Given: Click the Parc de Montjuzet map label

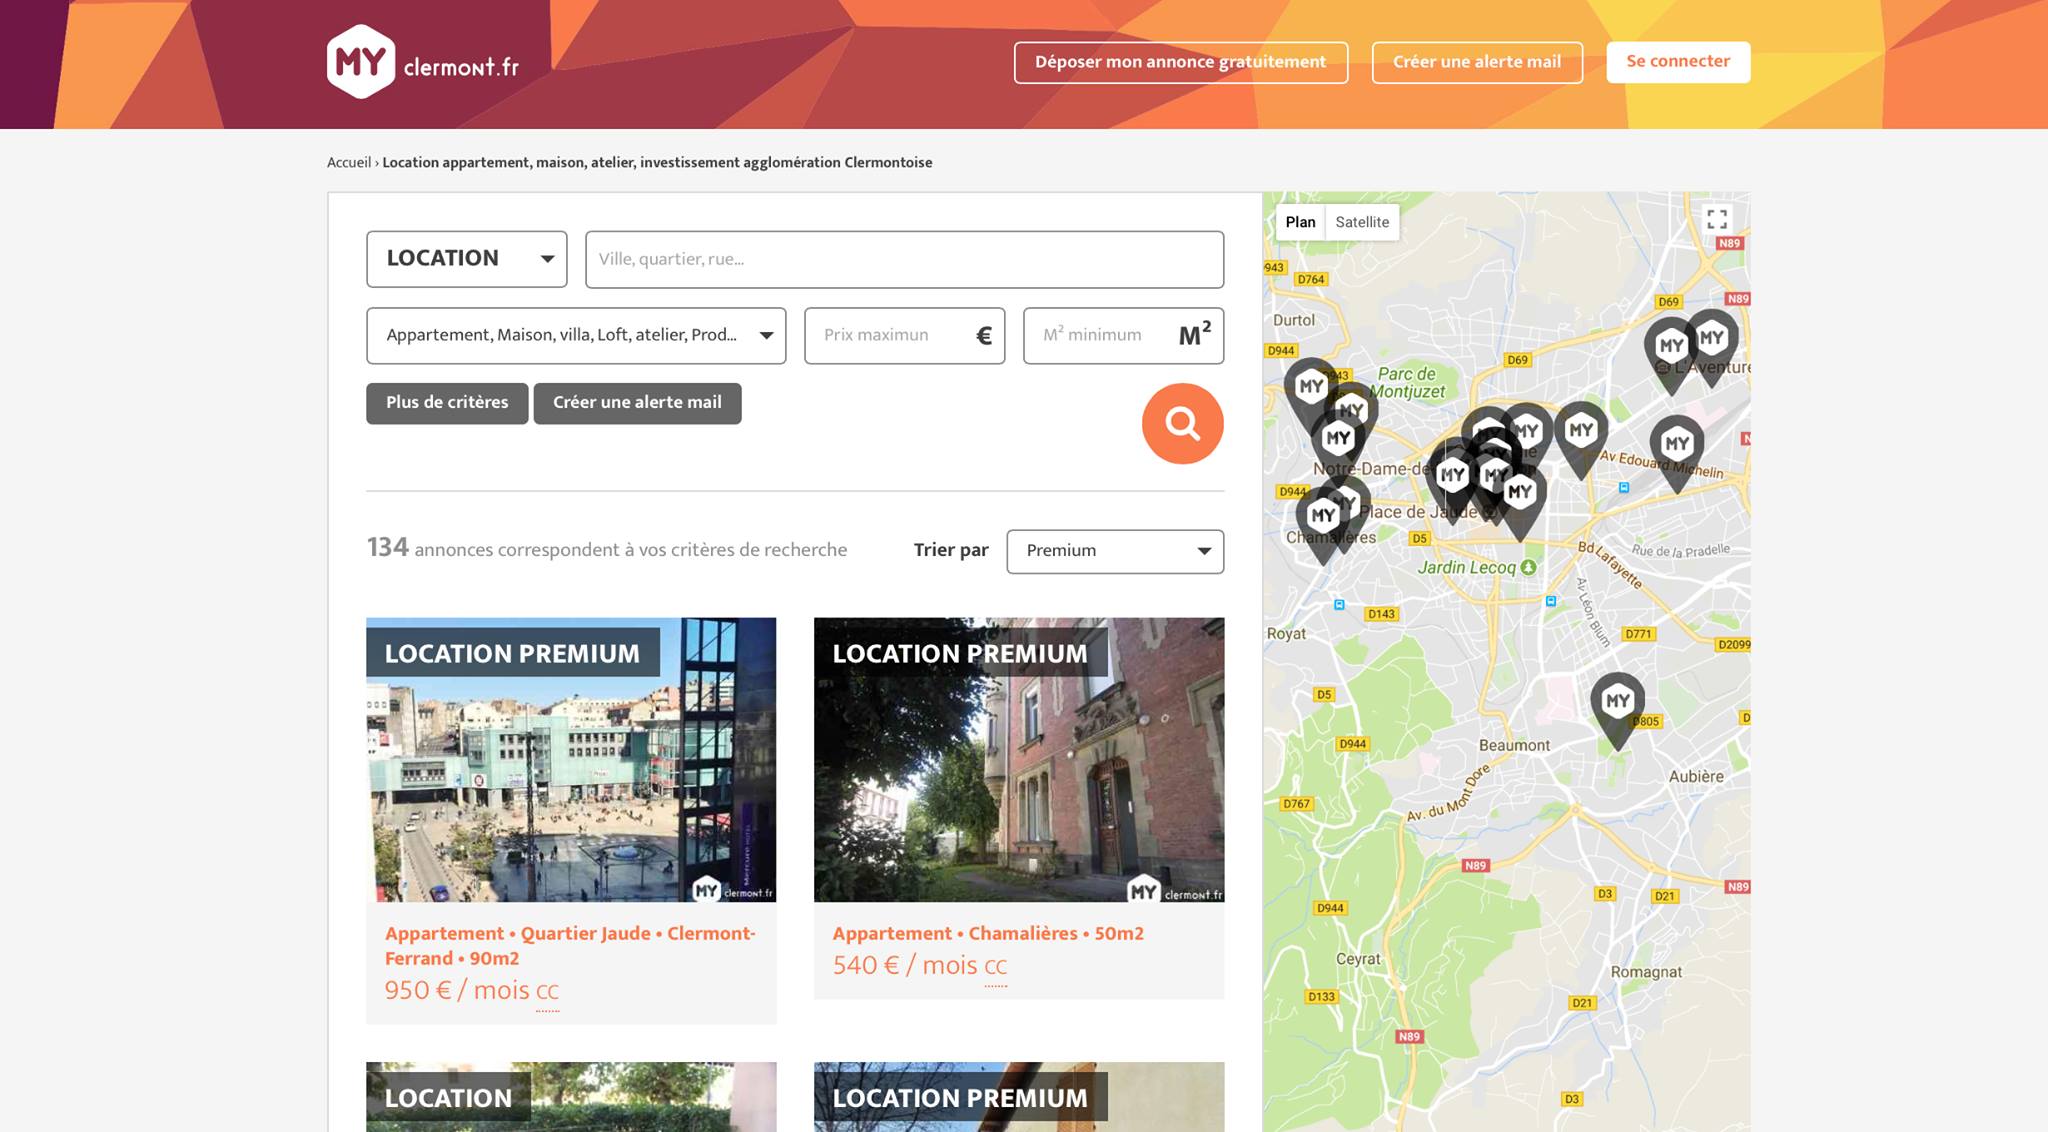Looking at the screenshot, I should [1408, 382].
